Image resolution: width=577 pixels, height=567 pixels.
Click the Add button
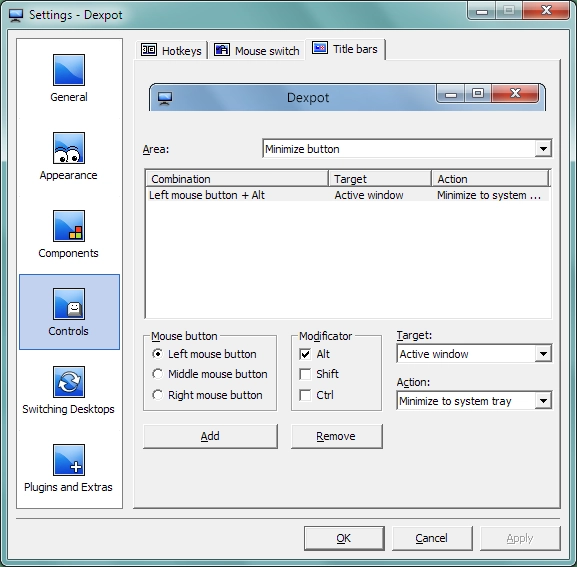point(210,436)
